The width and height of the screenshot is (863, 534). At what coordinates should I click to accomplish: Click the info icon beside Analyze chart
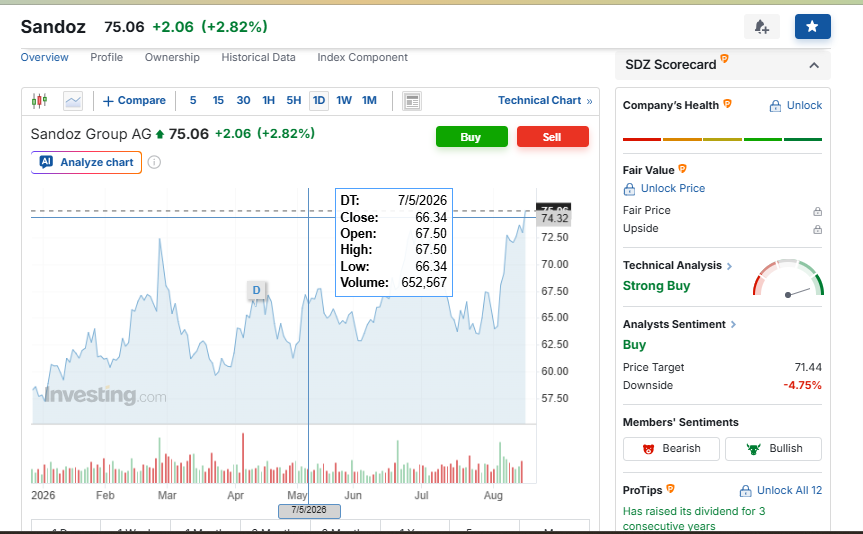pyautogui.click(x=154, y=162)
